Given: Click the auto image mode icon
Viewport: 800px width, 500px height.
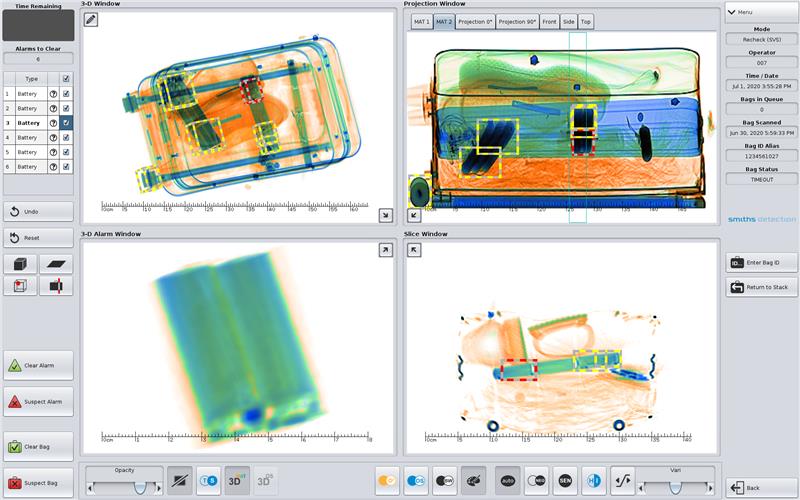Looking at the screenshot, I should click(x=507, y=481).
